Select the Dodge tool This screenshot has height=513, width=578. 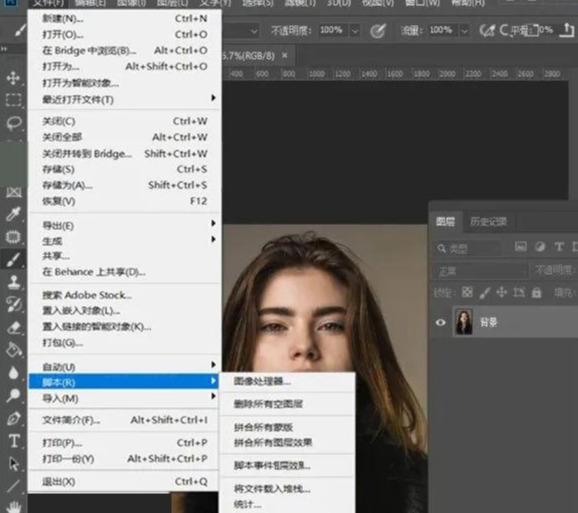13,395
